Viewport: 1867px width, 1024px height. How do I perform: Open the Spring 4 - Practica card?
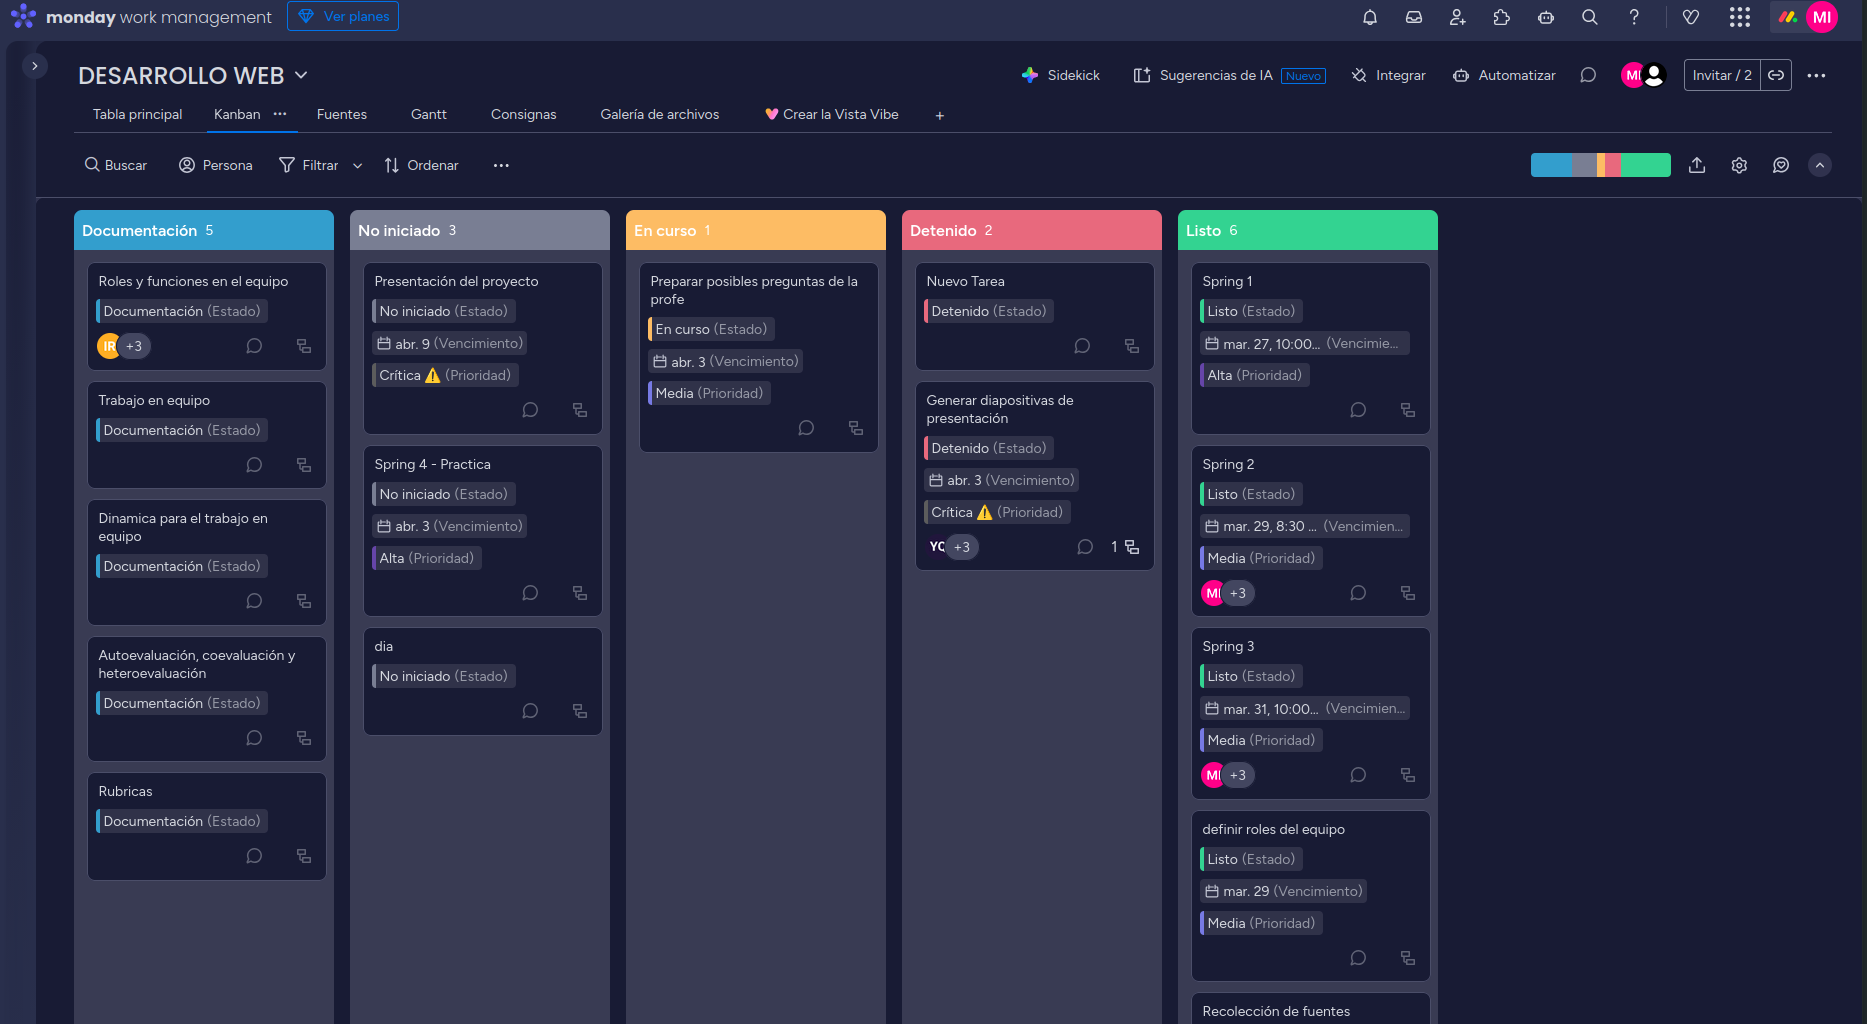click(432, 464)
